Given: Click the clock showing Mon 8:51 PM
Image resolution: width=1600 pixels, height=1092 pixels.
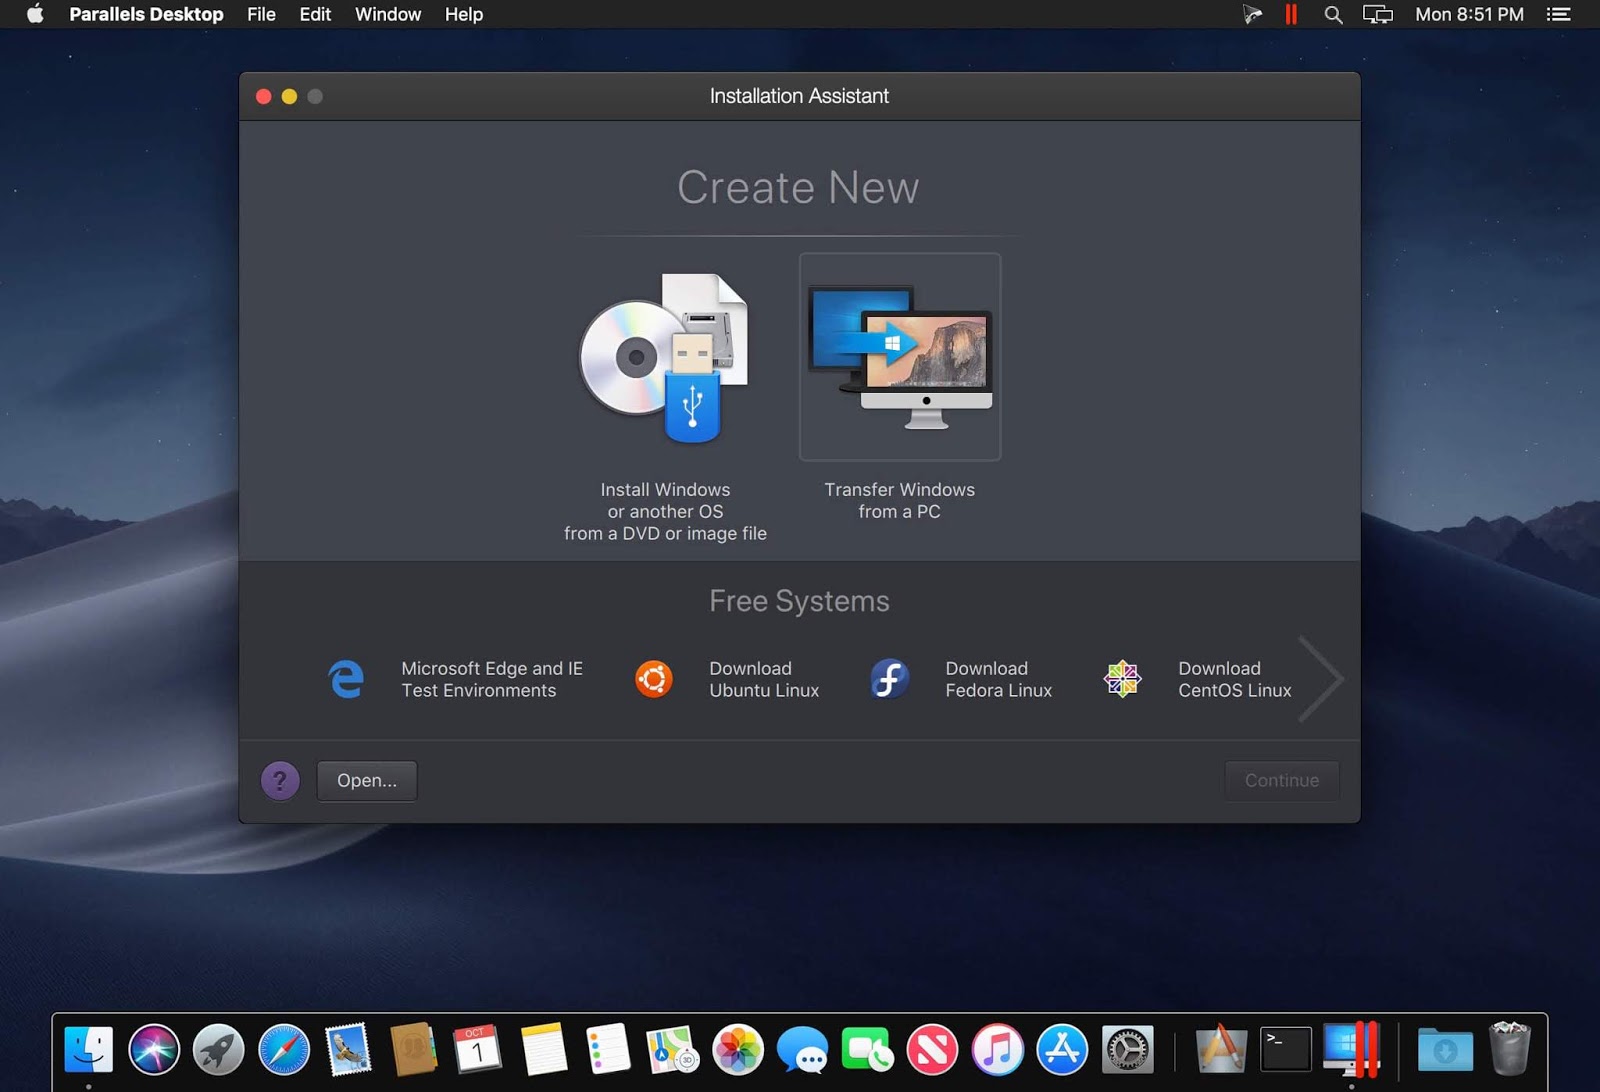Looking at the screenshot, I should click(1469, 14).
